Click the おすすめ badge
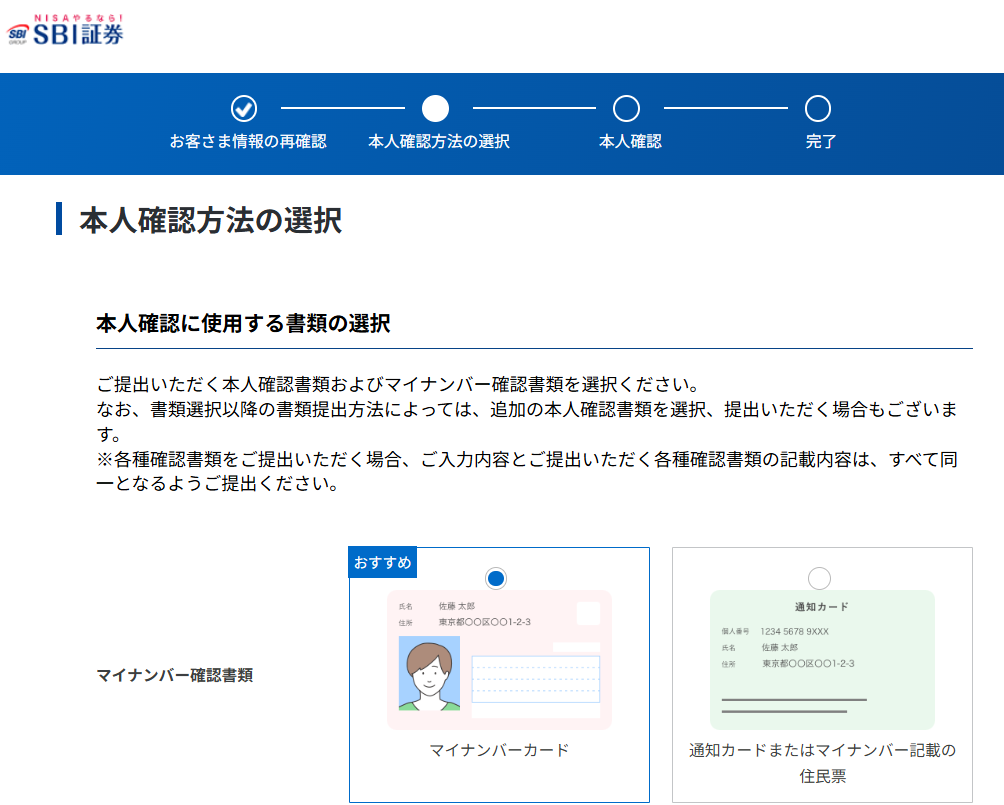The height and width of the screenshot is (805, 1004). click(383, 563)
